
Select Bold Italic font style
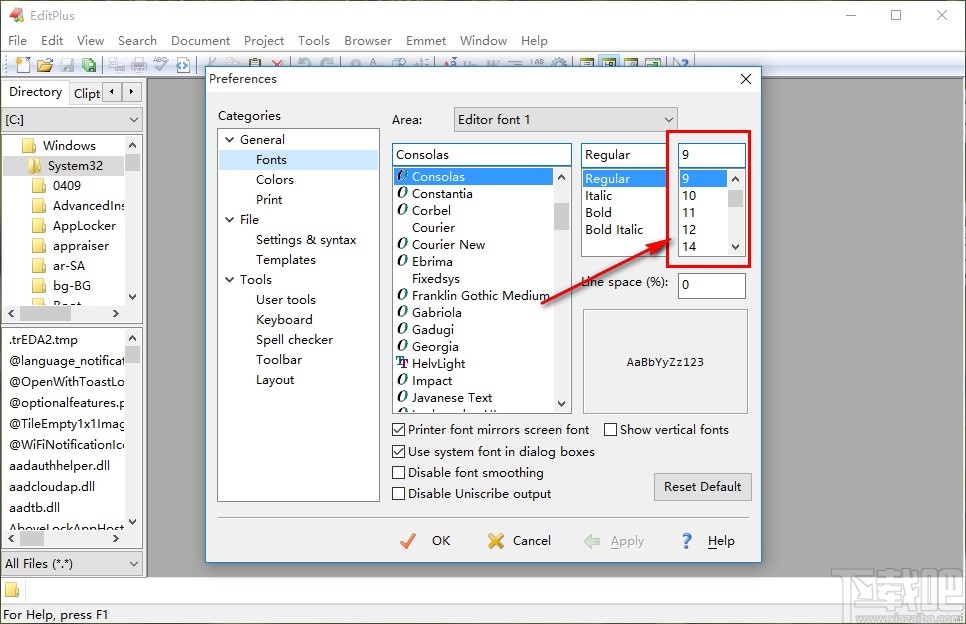614,230
